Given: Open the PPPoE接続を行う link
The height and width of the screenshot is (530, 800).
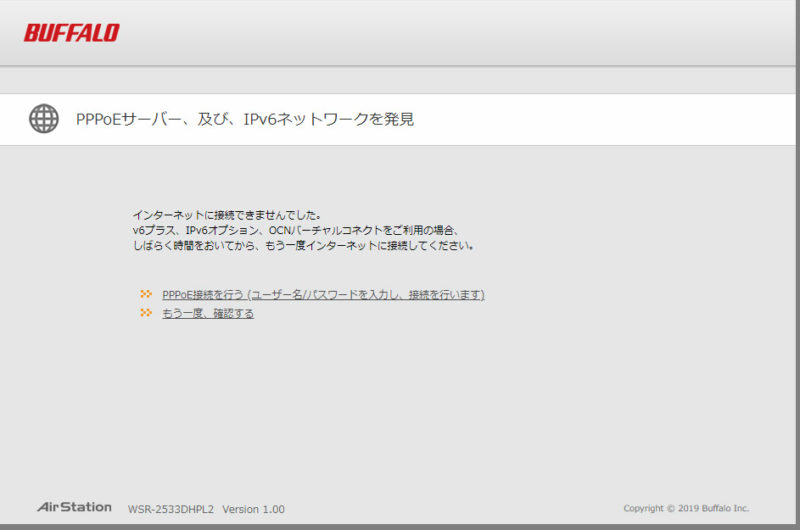Looking at the screenshot, I should (x=323, y=295).
